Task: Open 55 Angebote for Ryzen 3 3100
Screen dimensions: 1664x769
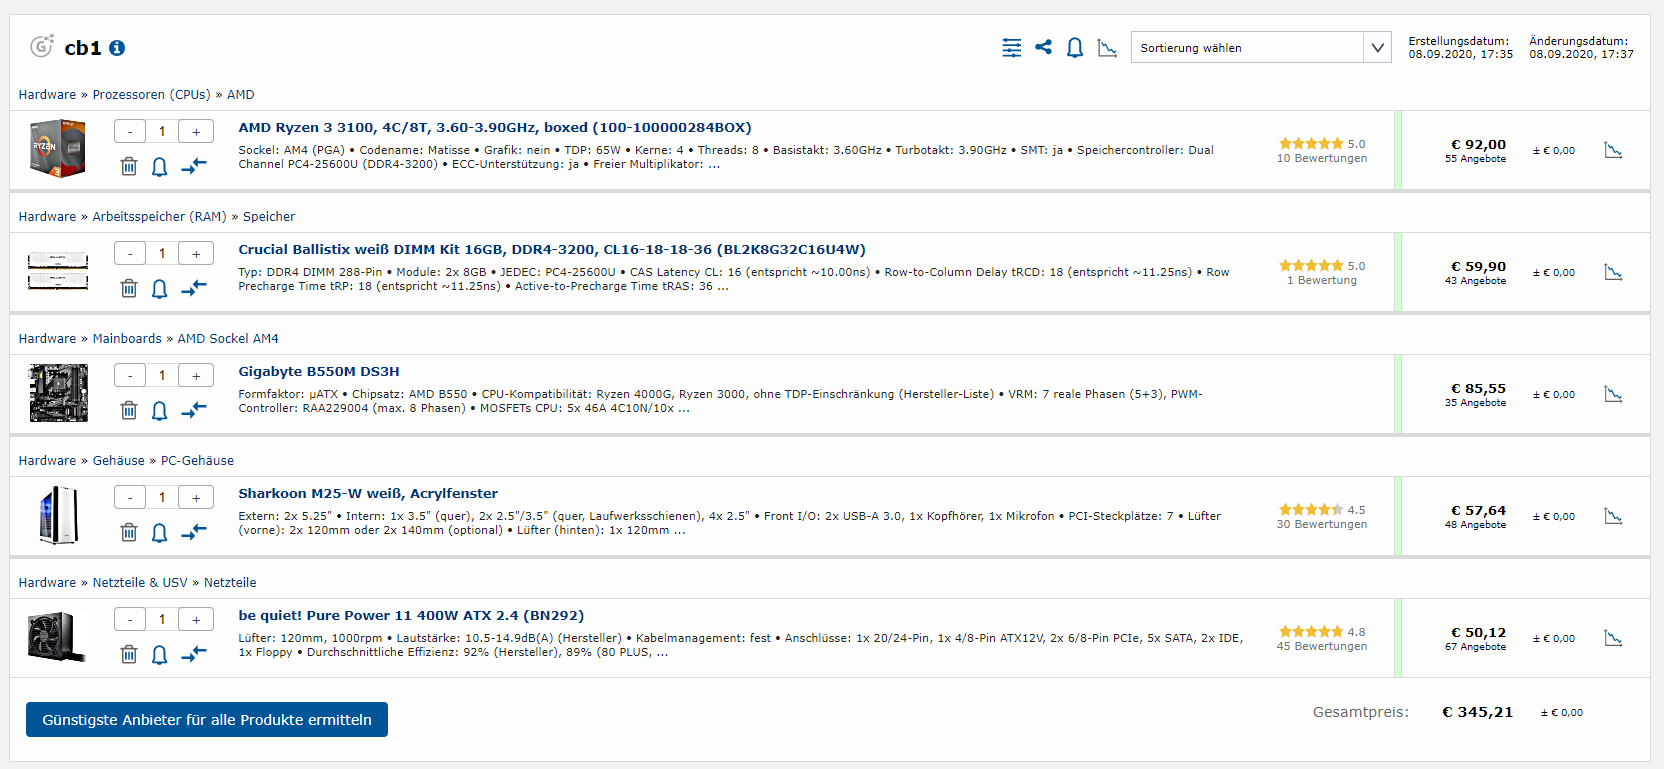Action: (1475, 159)
